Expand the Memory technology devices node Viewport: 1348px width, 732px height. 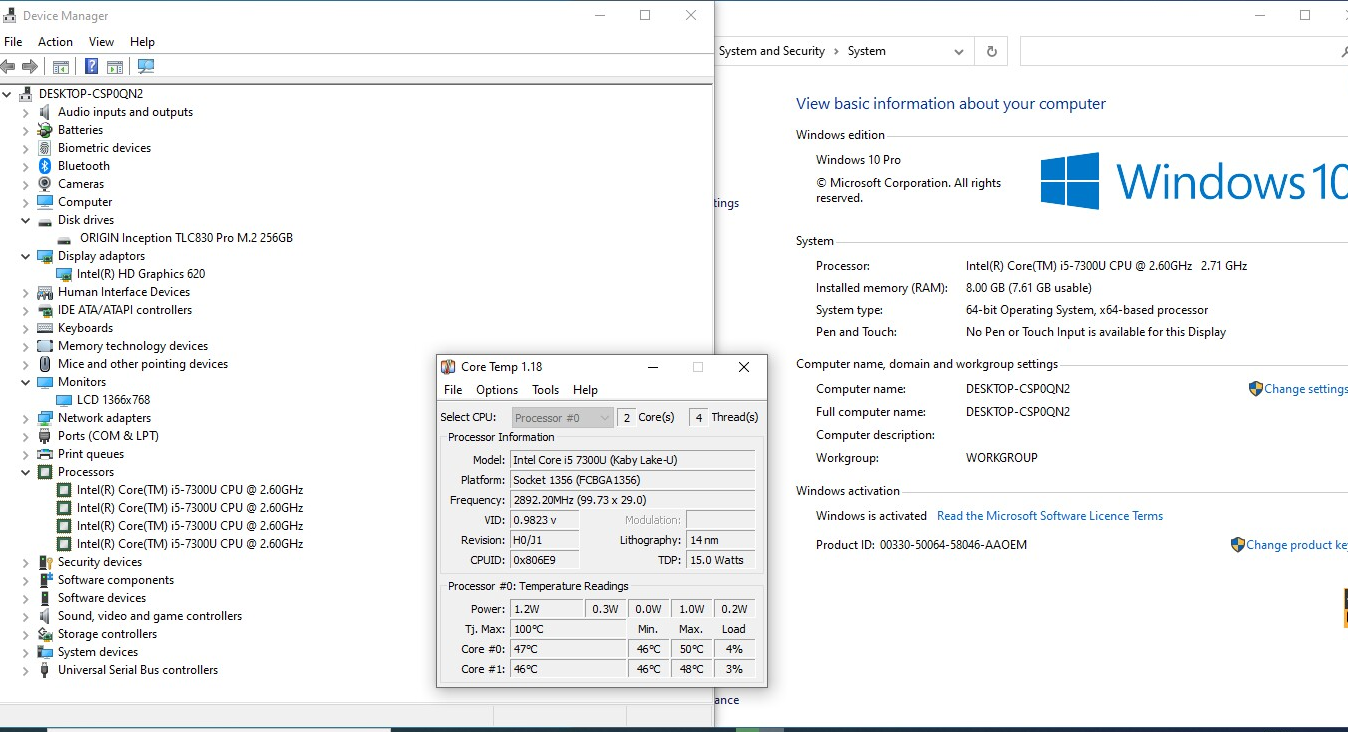tap(26, 346)
